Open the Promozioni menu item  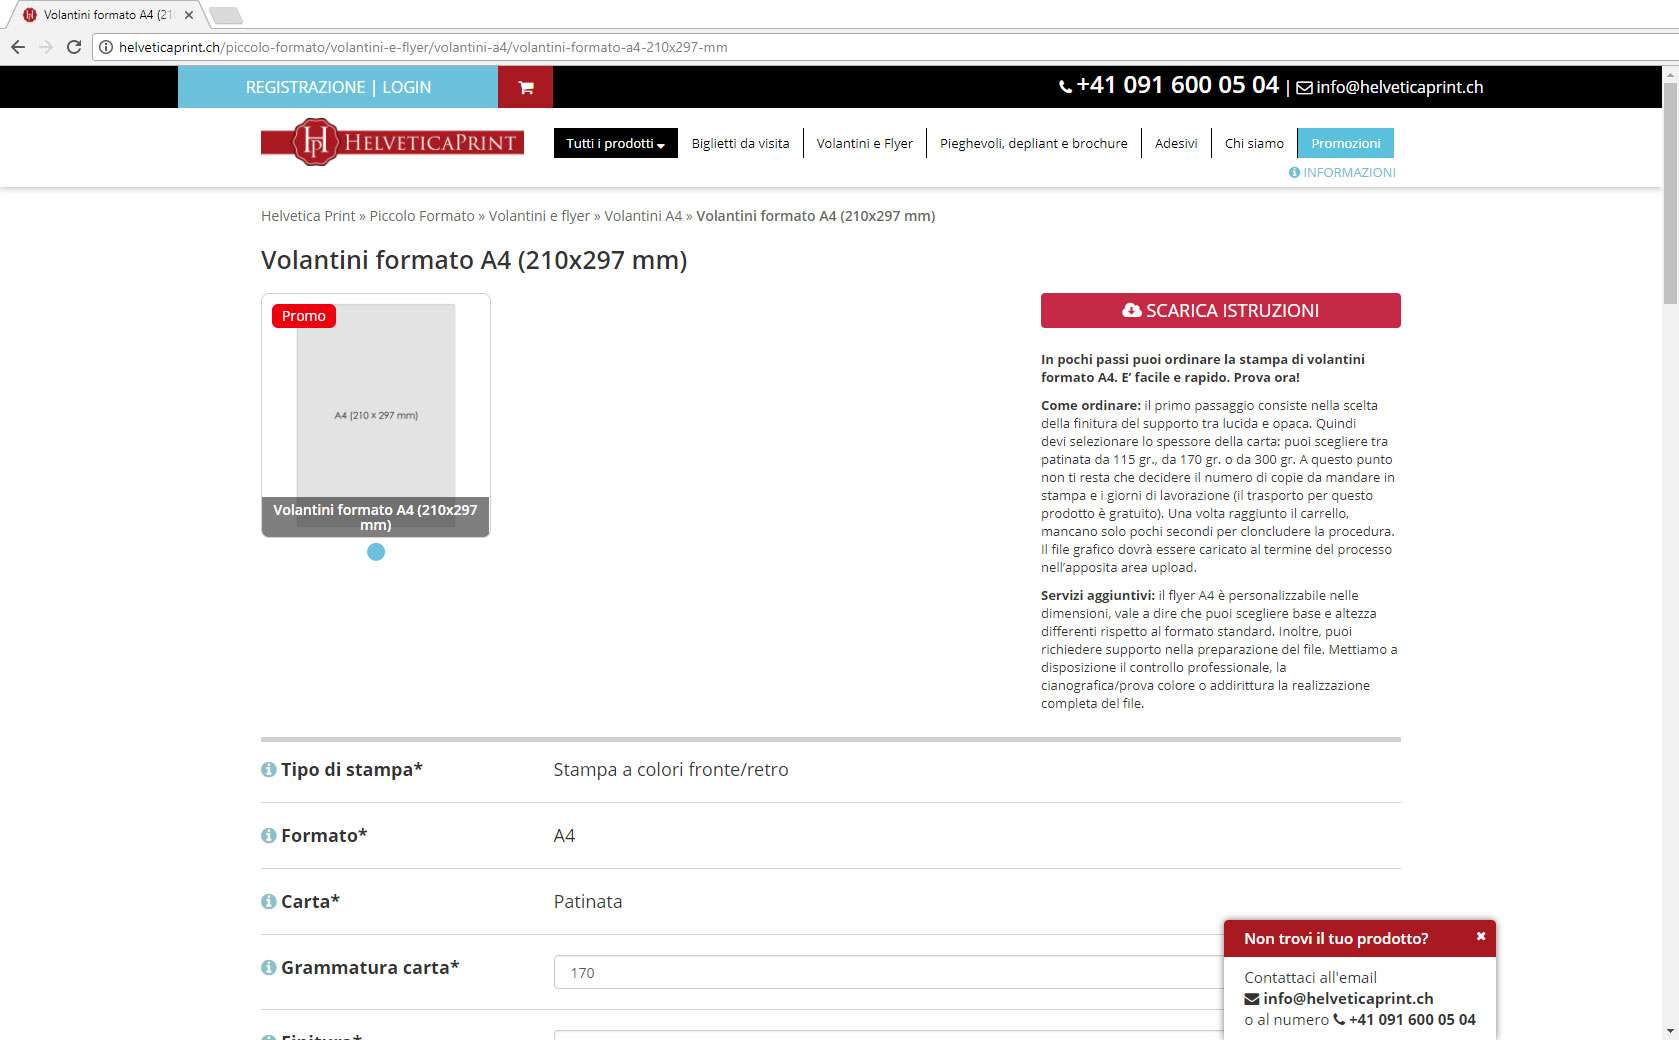1345,143
